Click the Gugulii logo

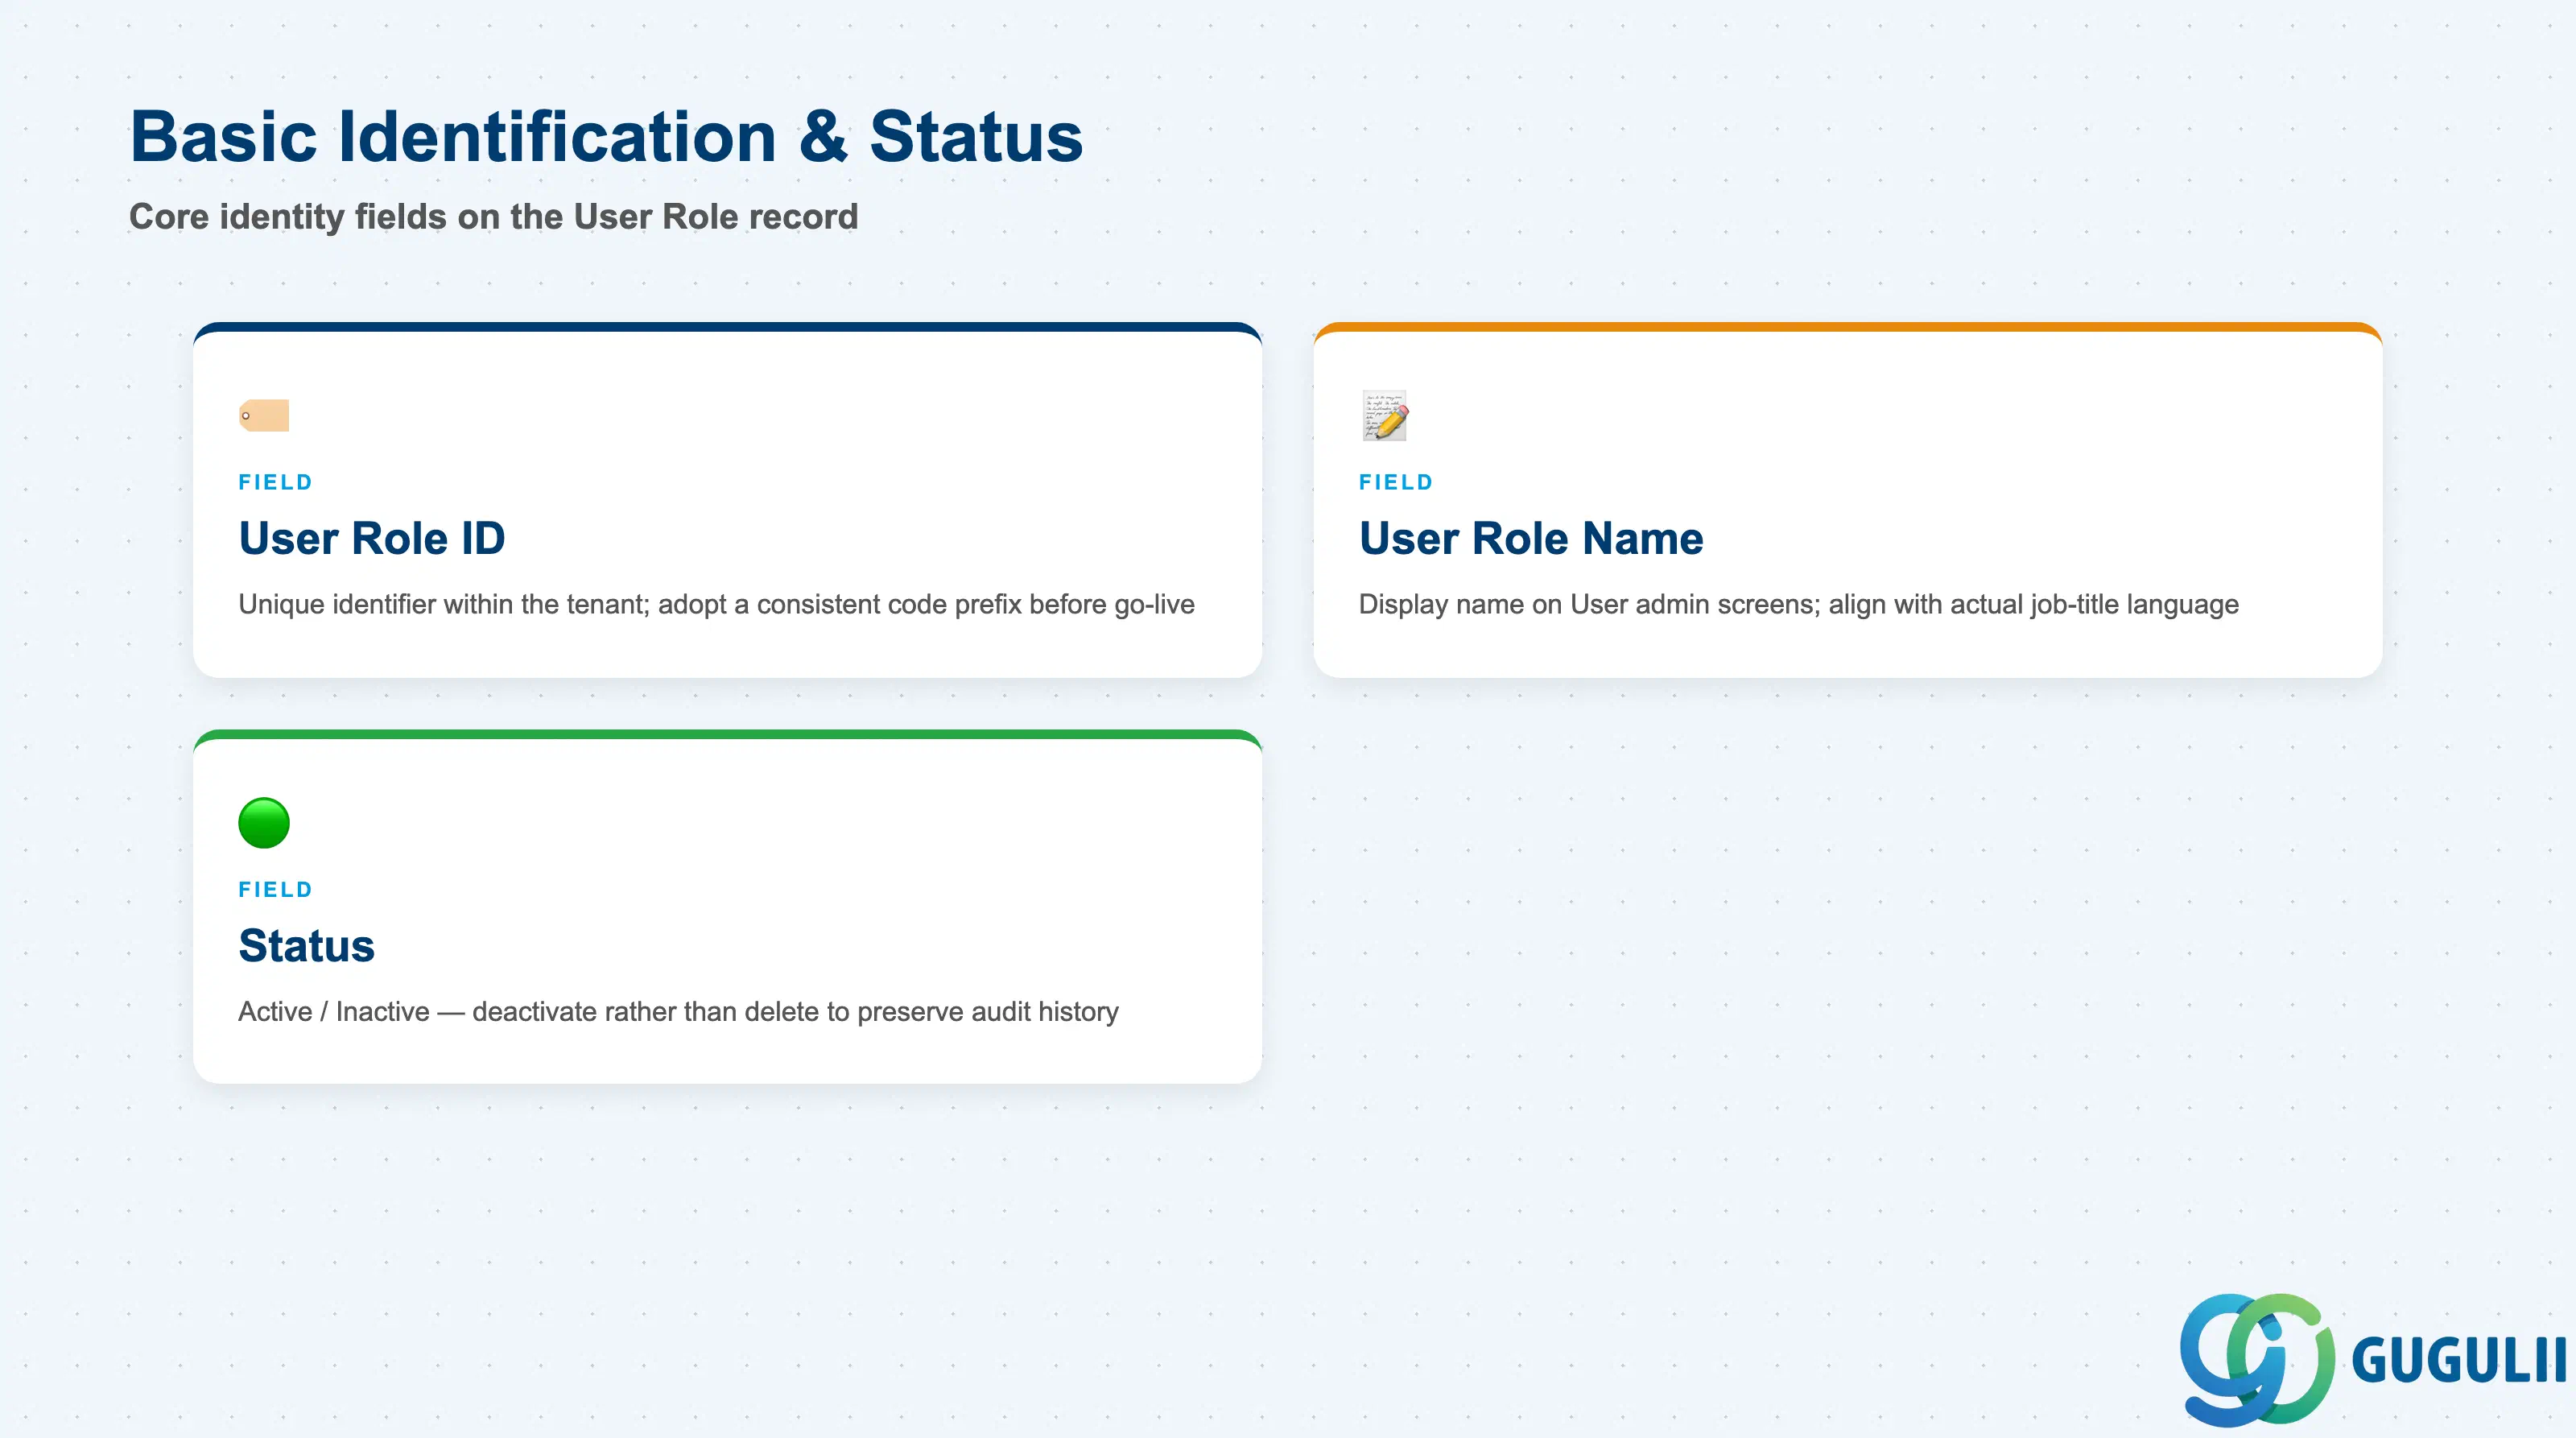pos(2372,1359)
